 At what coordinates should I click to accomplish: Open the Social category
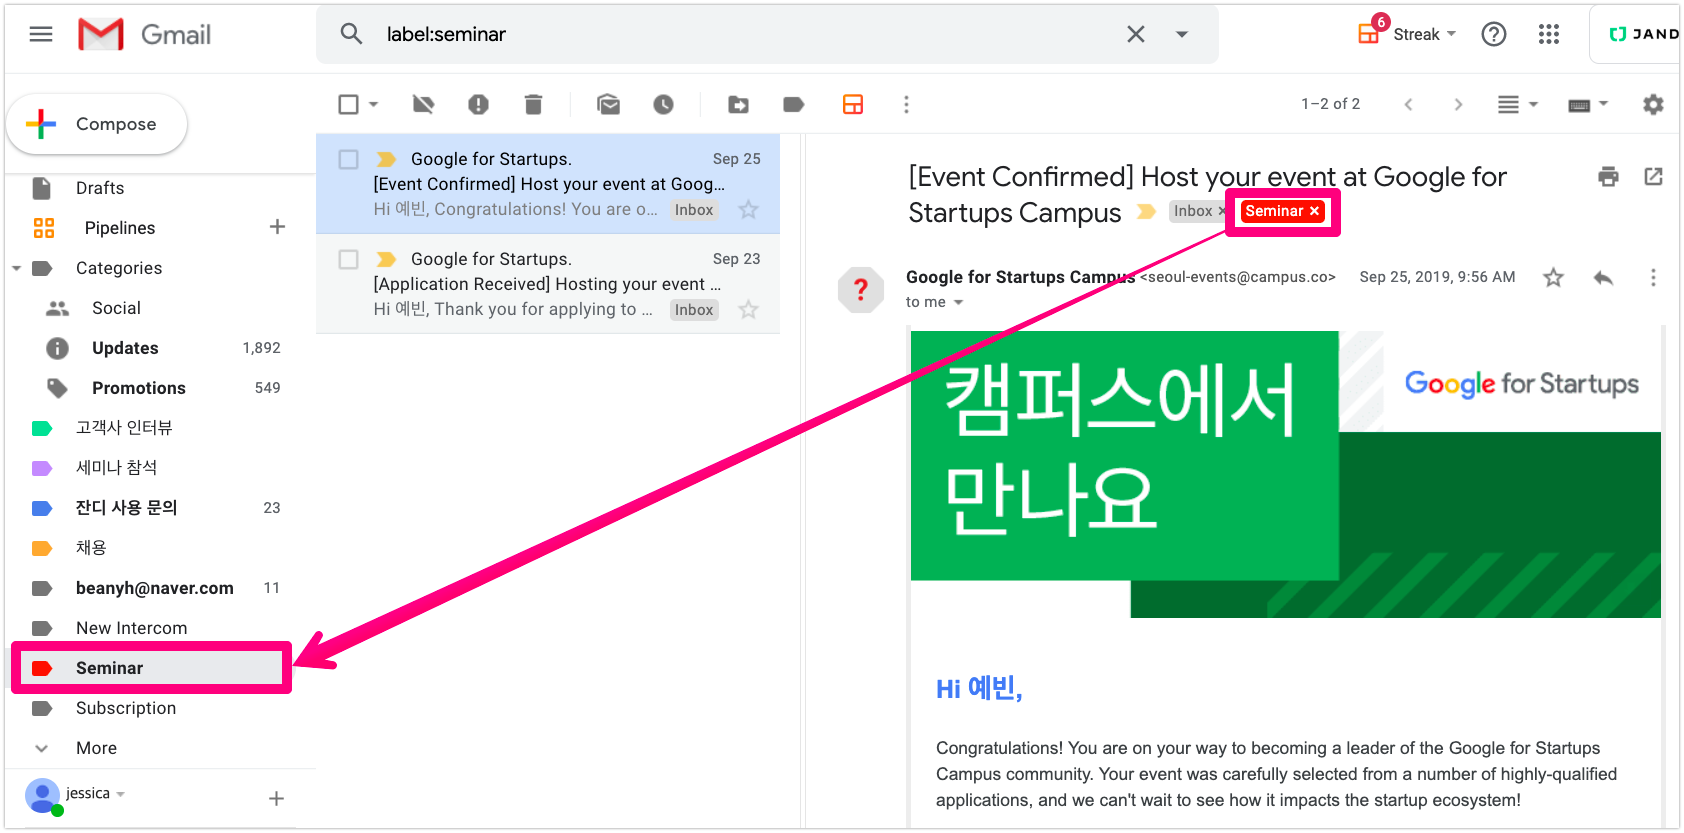[116, 308]
